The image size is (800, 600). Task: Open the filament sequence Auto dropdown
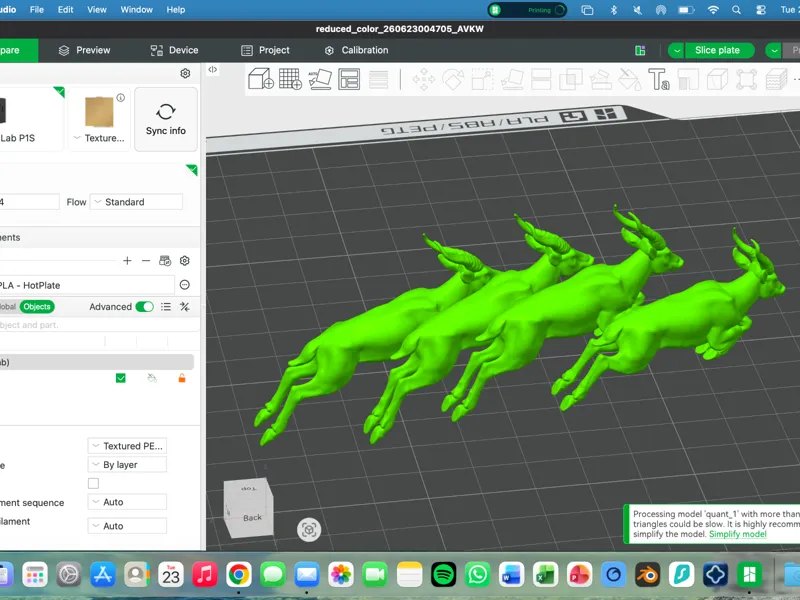[127, 502]
